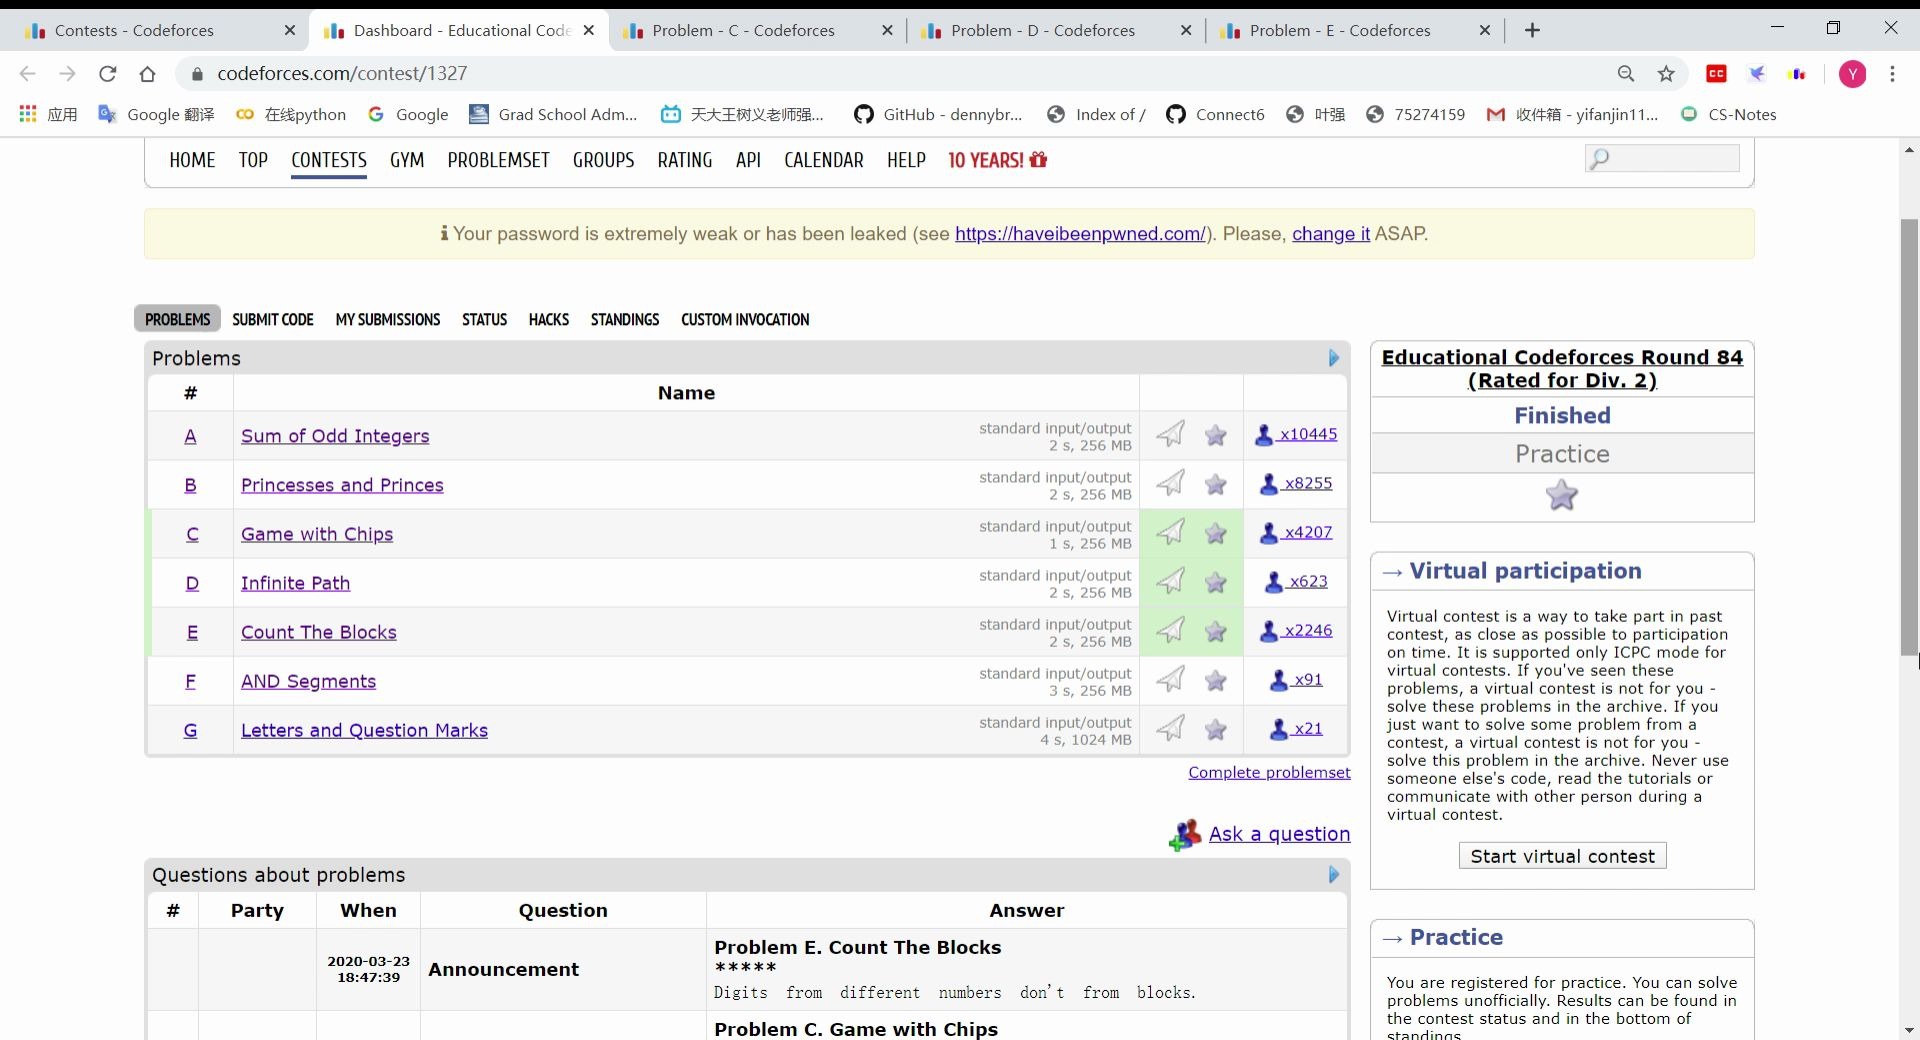Open the MY SUBMISSIONS tab
Viewport: 1920px width, 1040px height.
388,319
